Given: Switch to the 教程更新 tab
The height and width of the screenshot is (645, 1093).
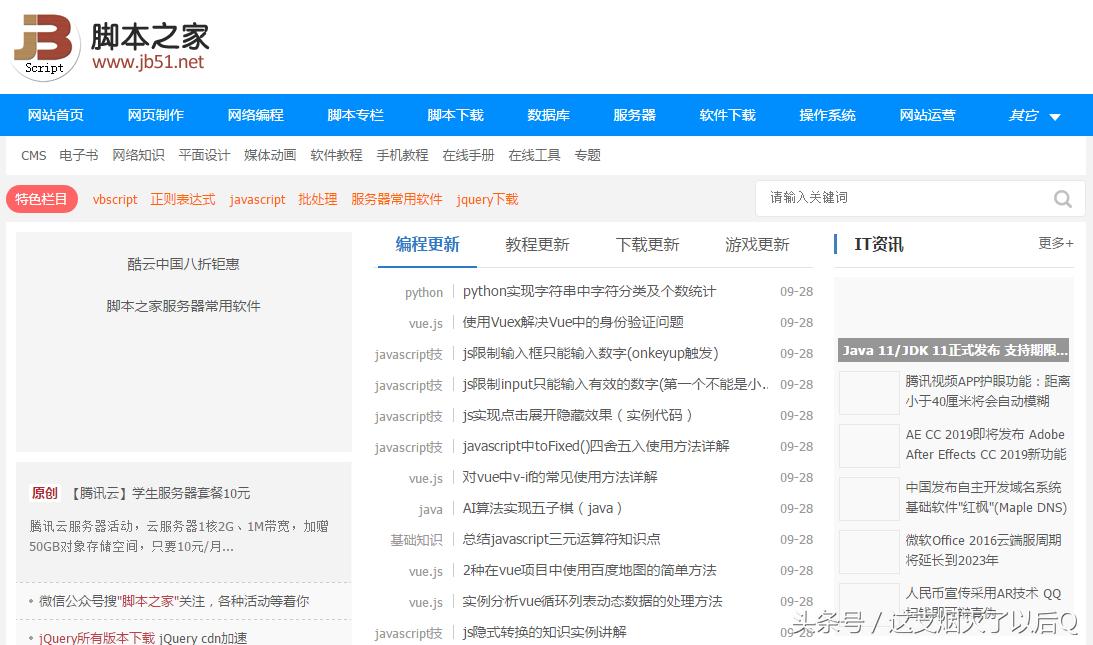Looking at the screenshot, I should click(x=537, y=244).
